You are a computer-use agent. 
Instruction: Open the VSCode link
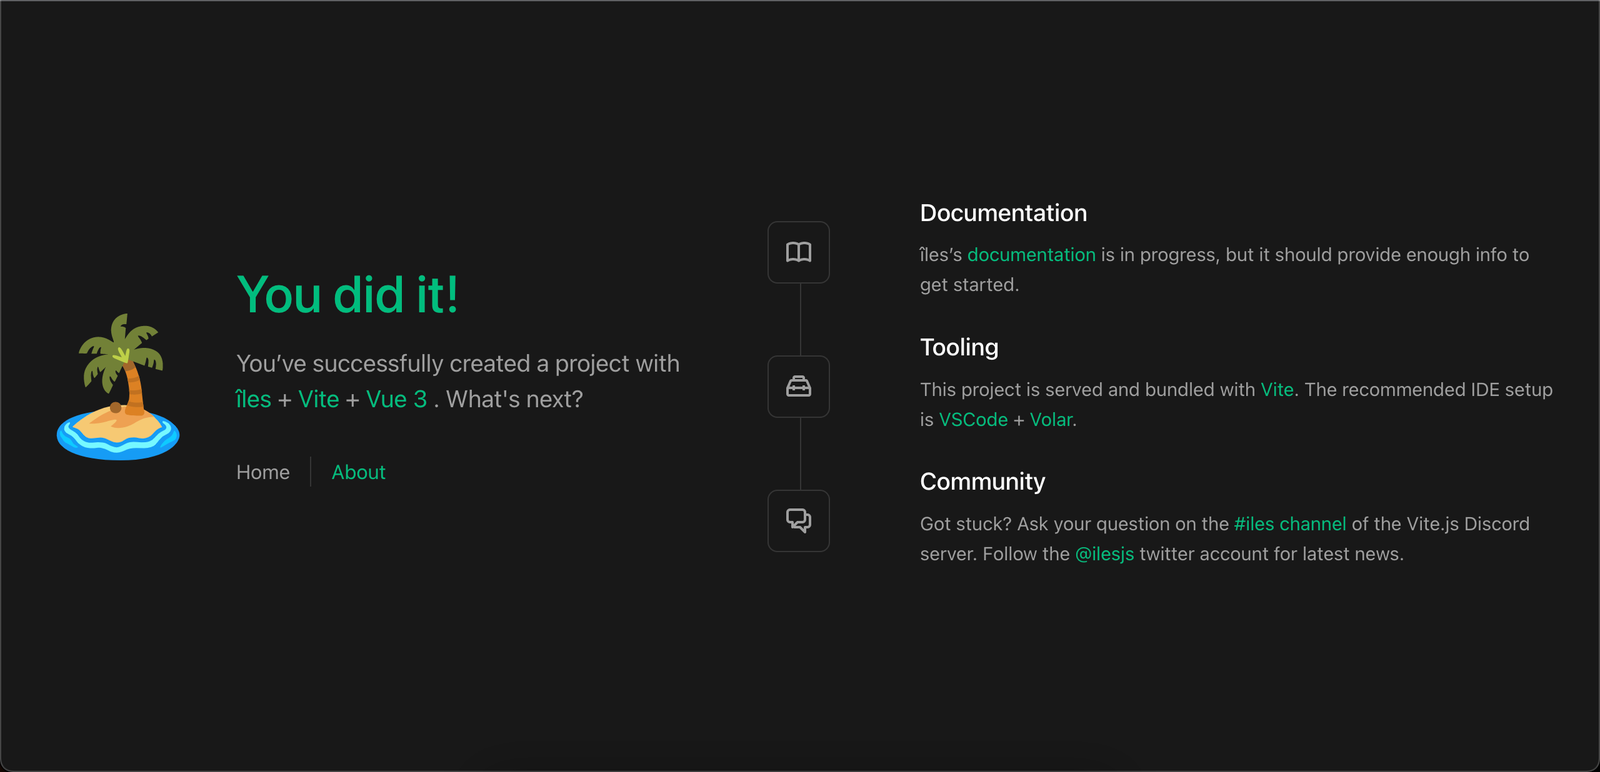point(973,420)
